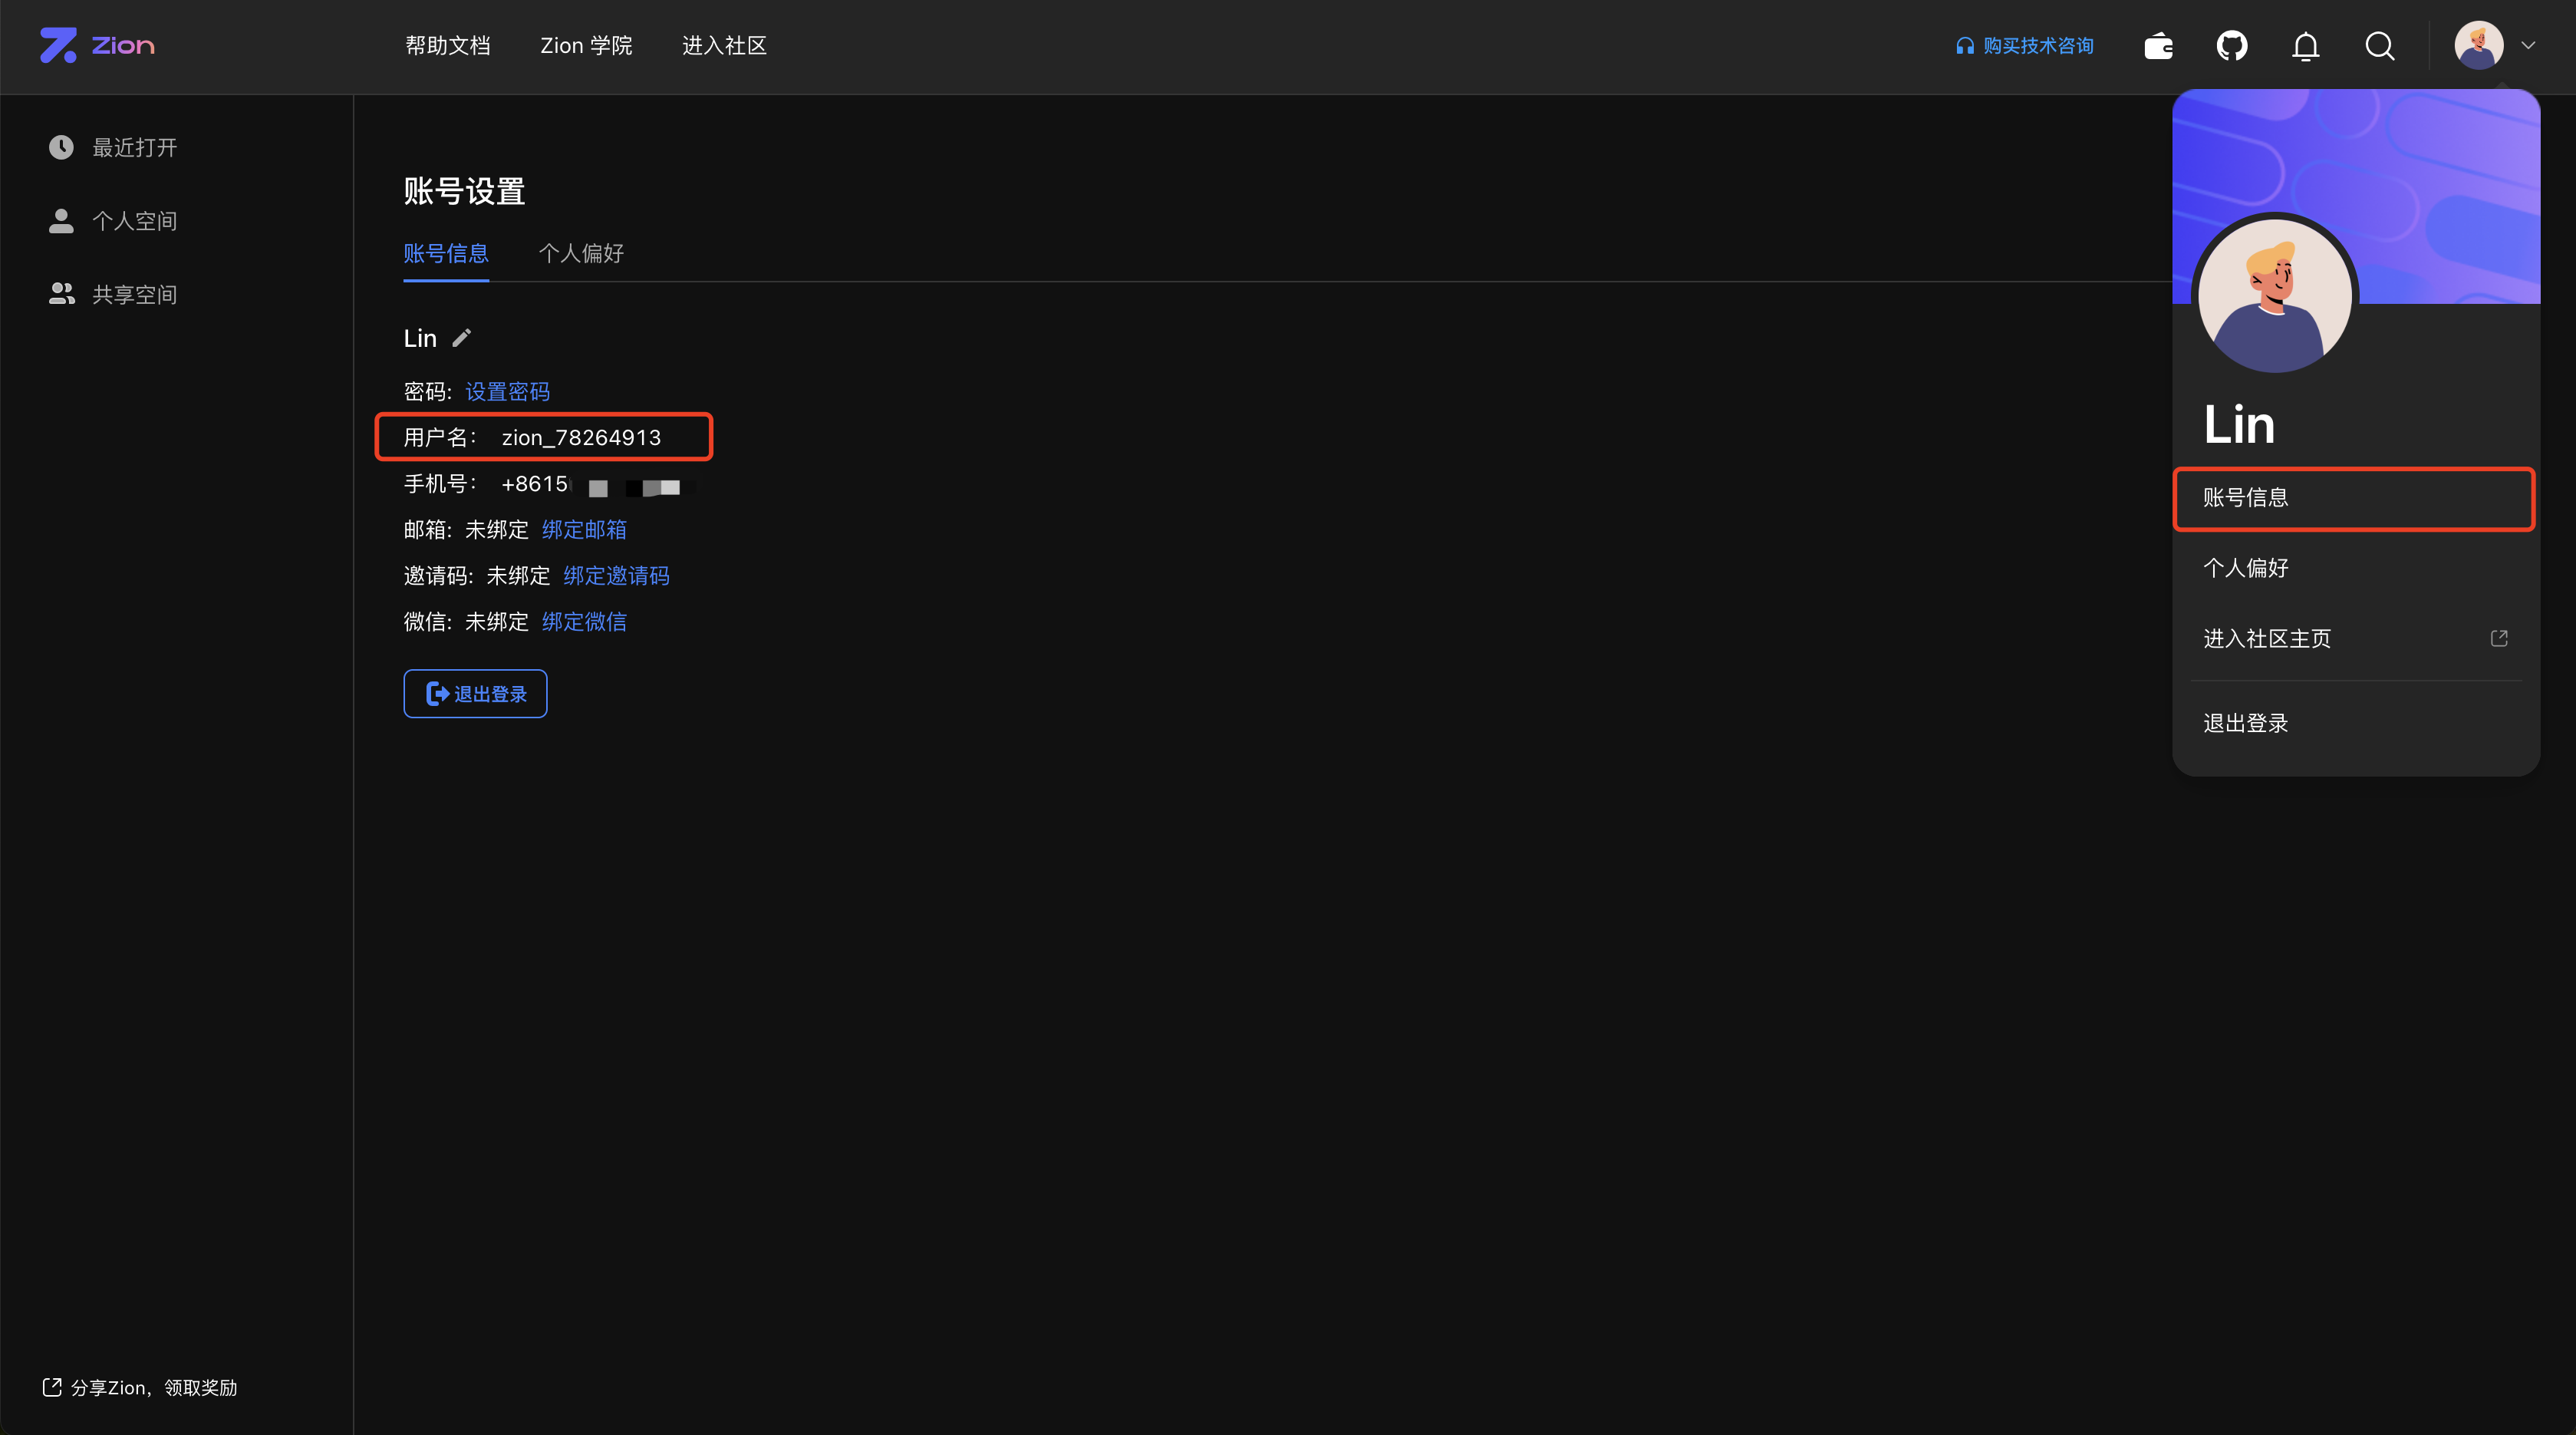Select 共享空间 in the sidebar
This screenshot has height=1435, width=2576.
tap(135, 295)
